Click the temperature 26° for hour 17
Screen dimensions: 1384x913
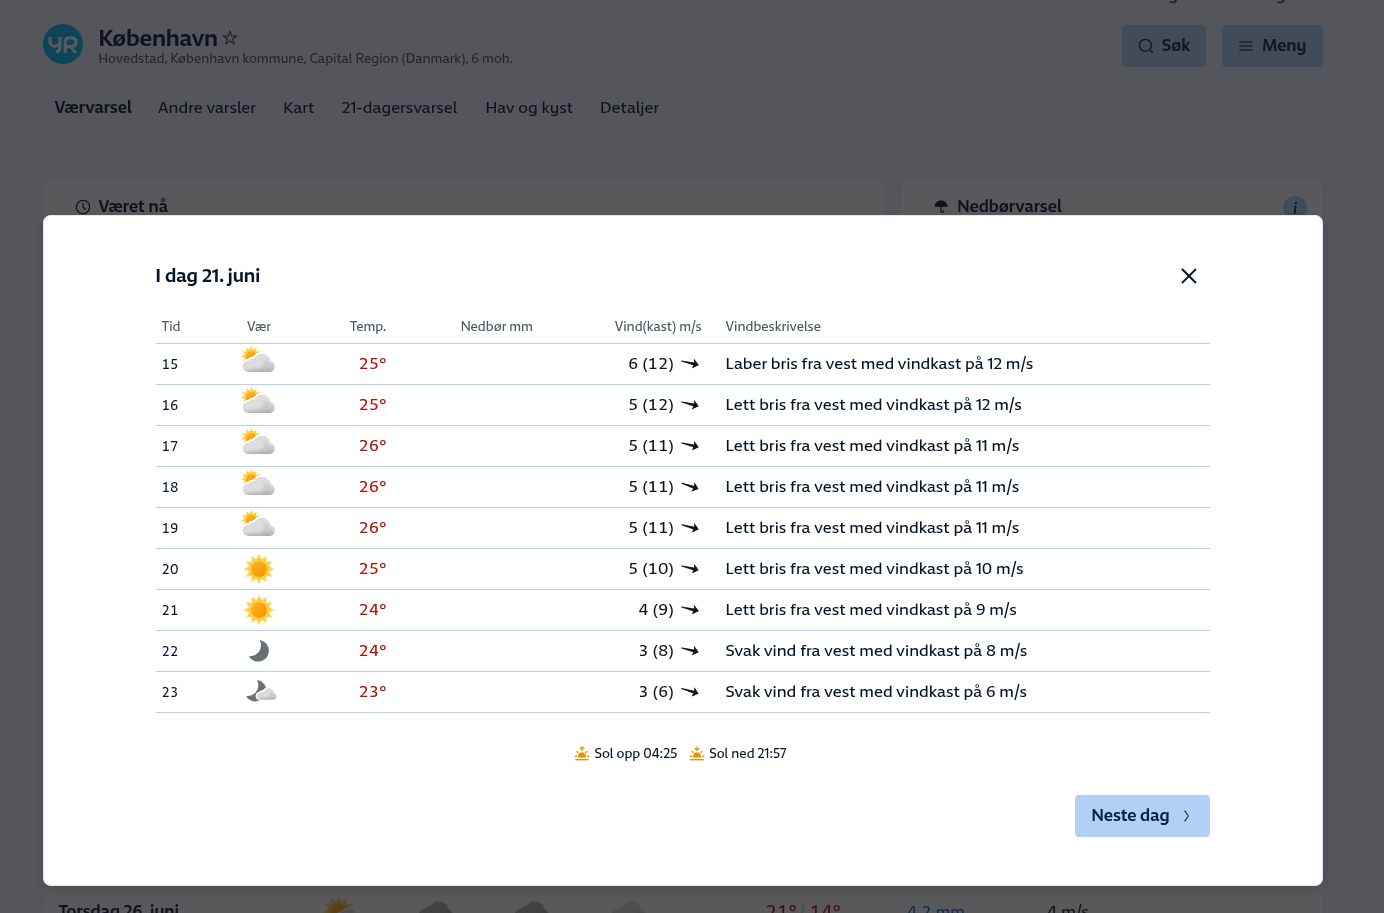tap(373, 446)
